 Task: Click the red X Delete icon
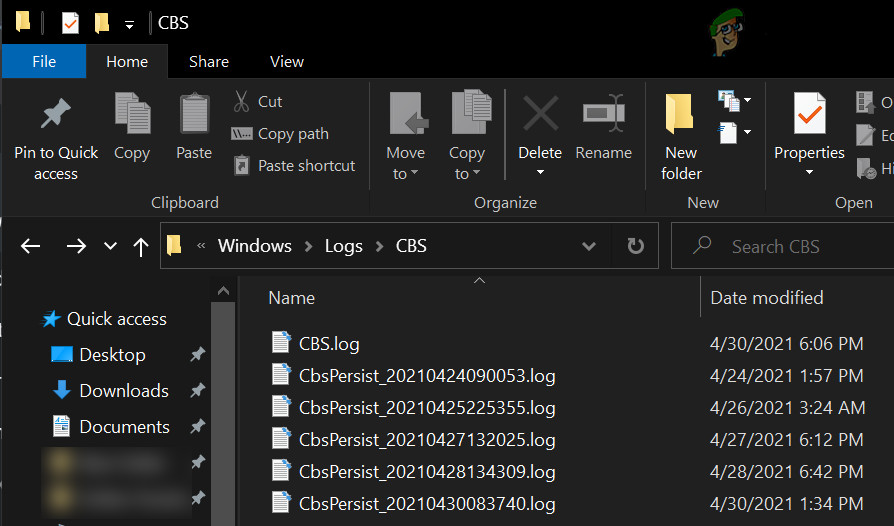(x=540, y=115)
